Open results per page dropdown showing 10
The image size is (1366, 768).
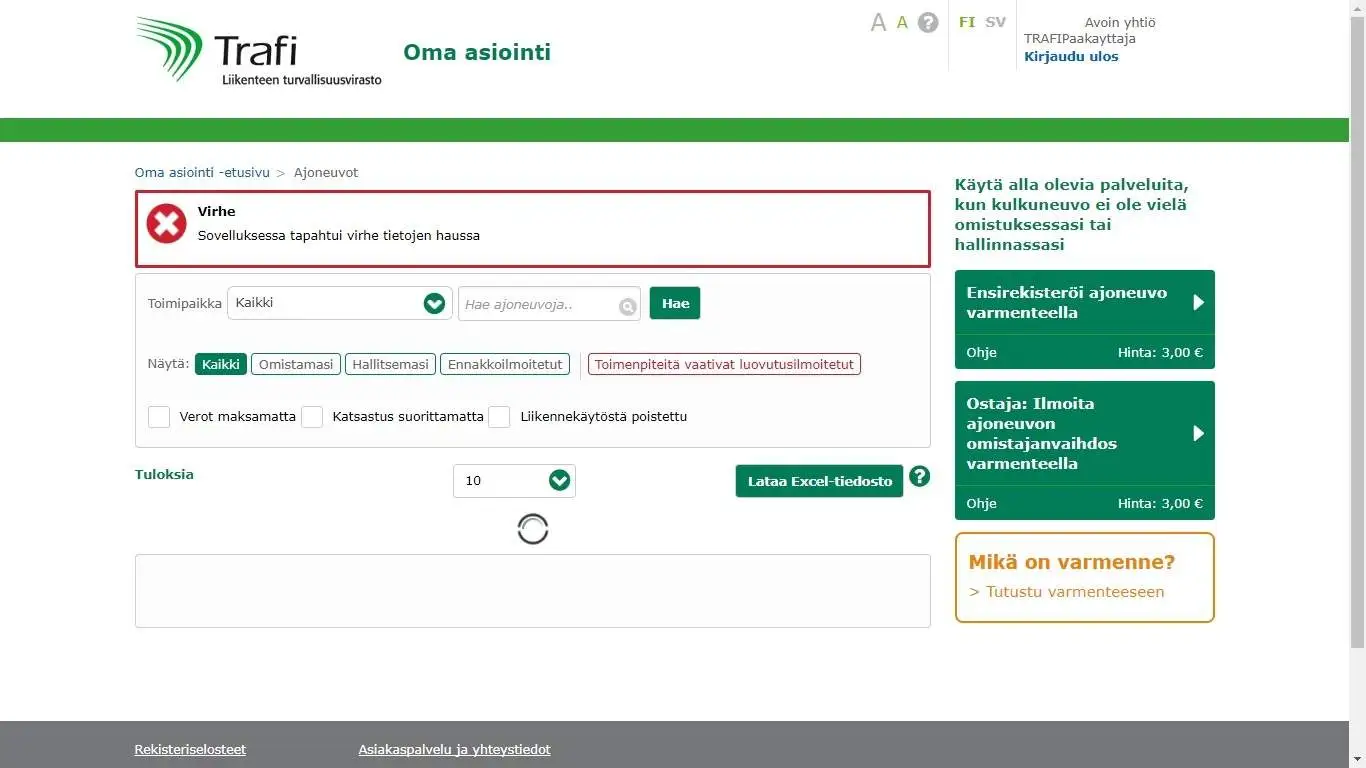(514, 481)
